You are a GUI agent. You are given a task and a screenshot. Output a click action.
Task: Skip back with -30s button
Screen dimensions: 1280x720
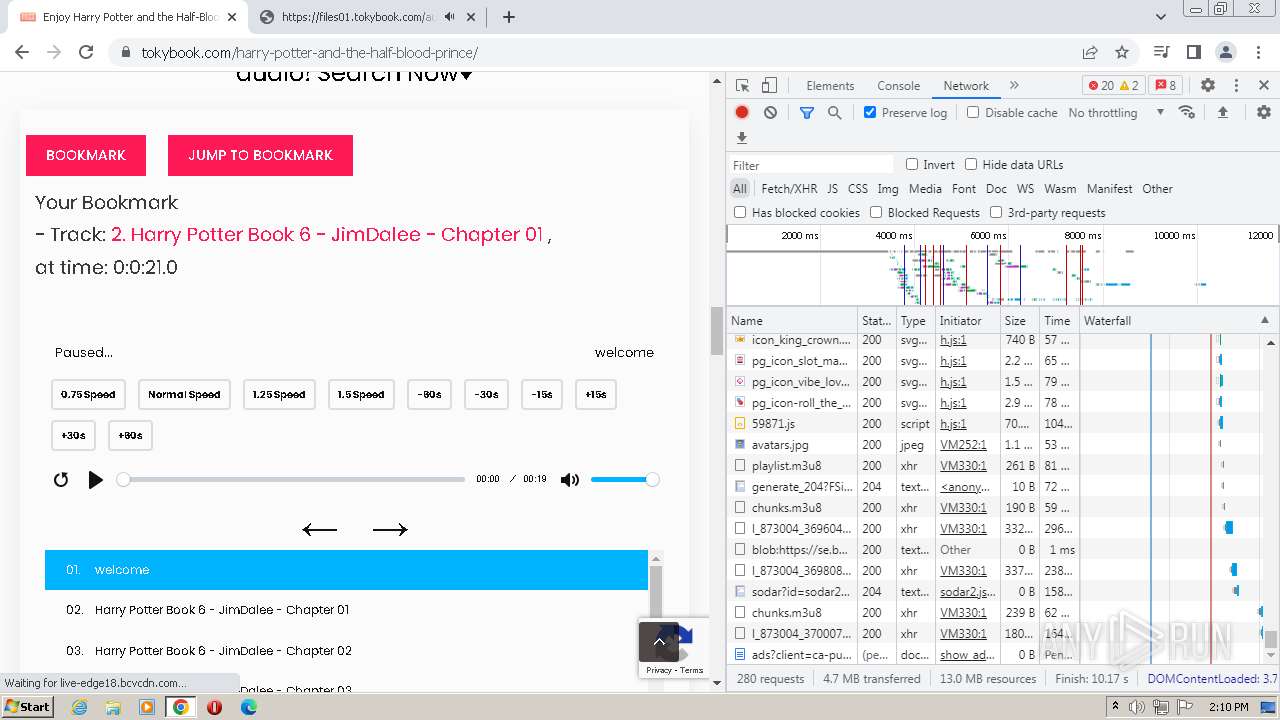(x=486, y=395)
